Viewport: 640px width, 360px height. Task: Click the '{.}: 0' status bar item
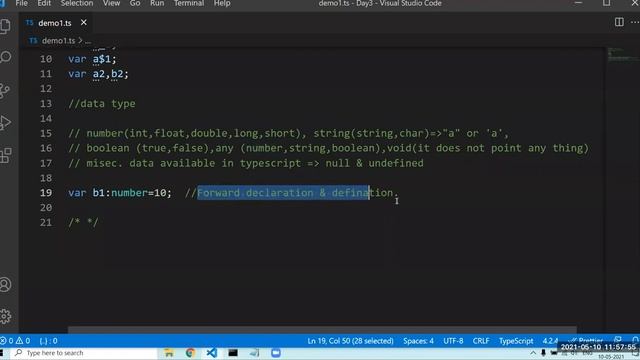click(x=49, y=340)
